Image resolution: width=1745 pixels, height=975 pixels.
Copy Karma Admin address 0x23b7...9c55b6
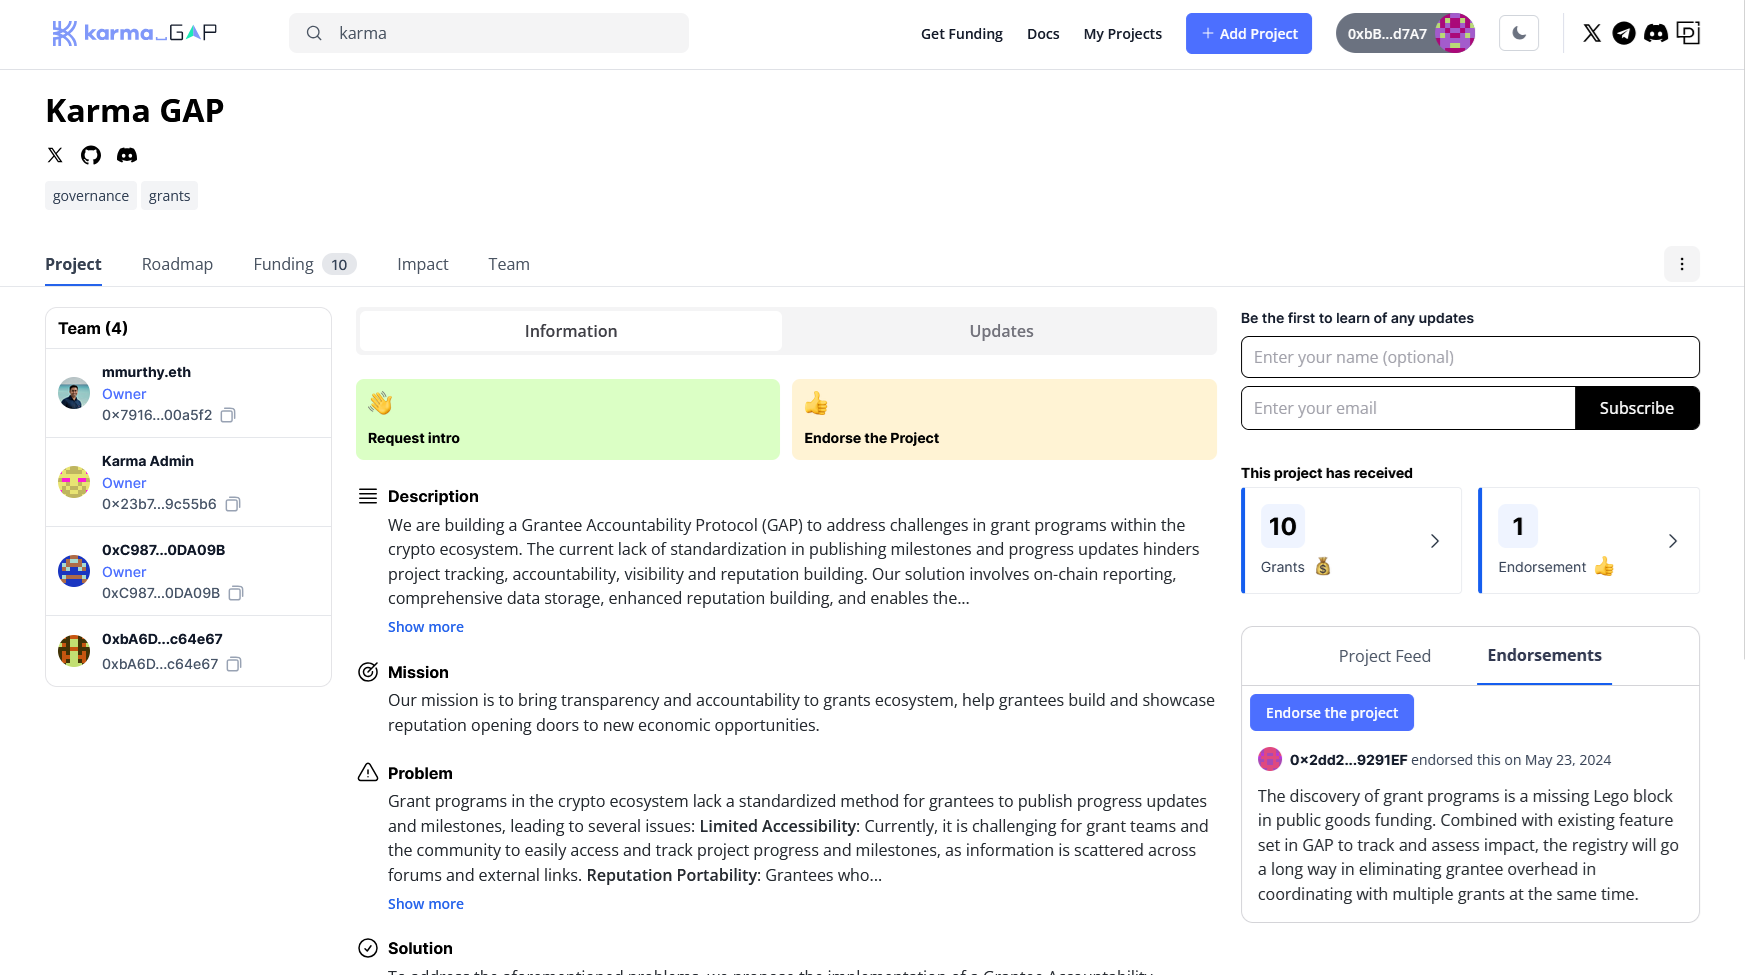[x=233, y=504]
